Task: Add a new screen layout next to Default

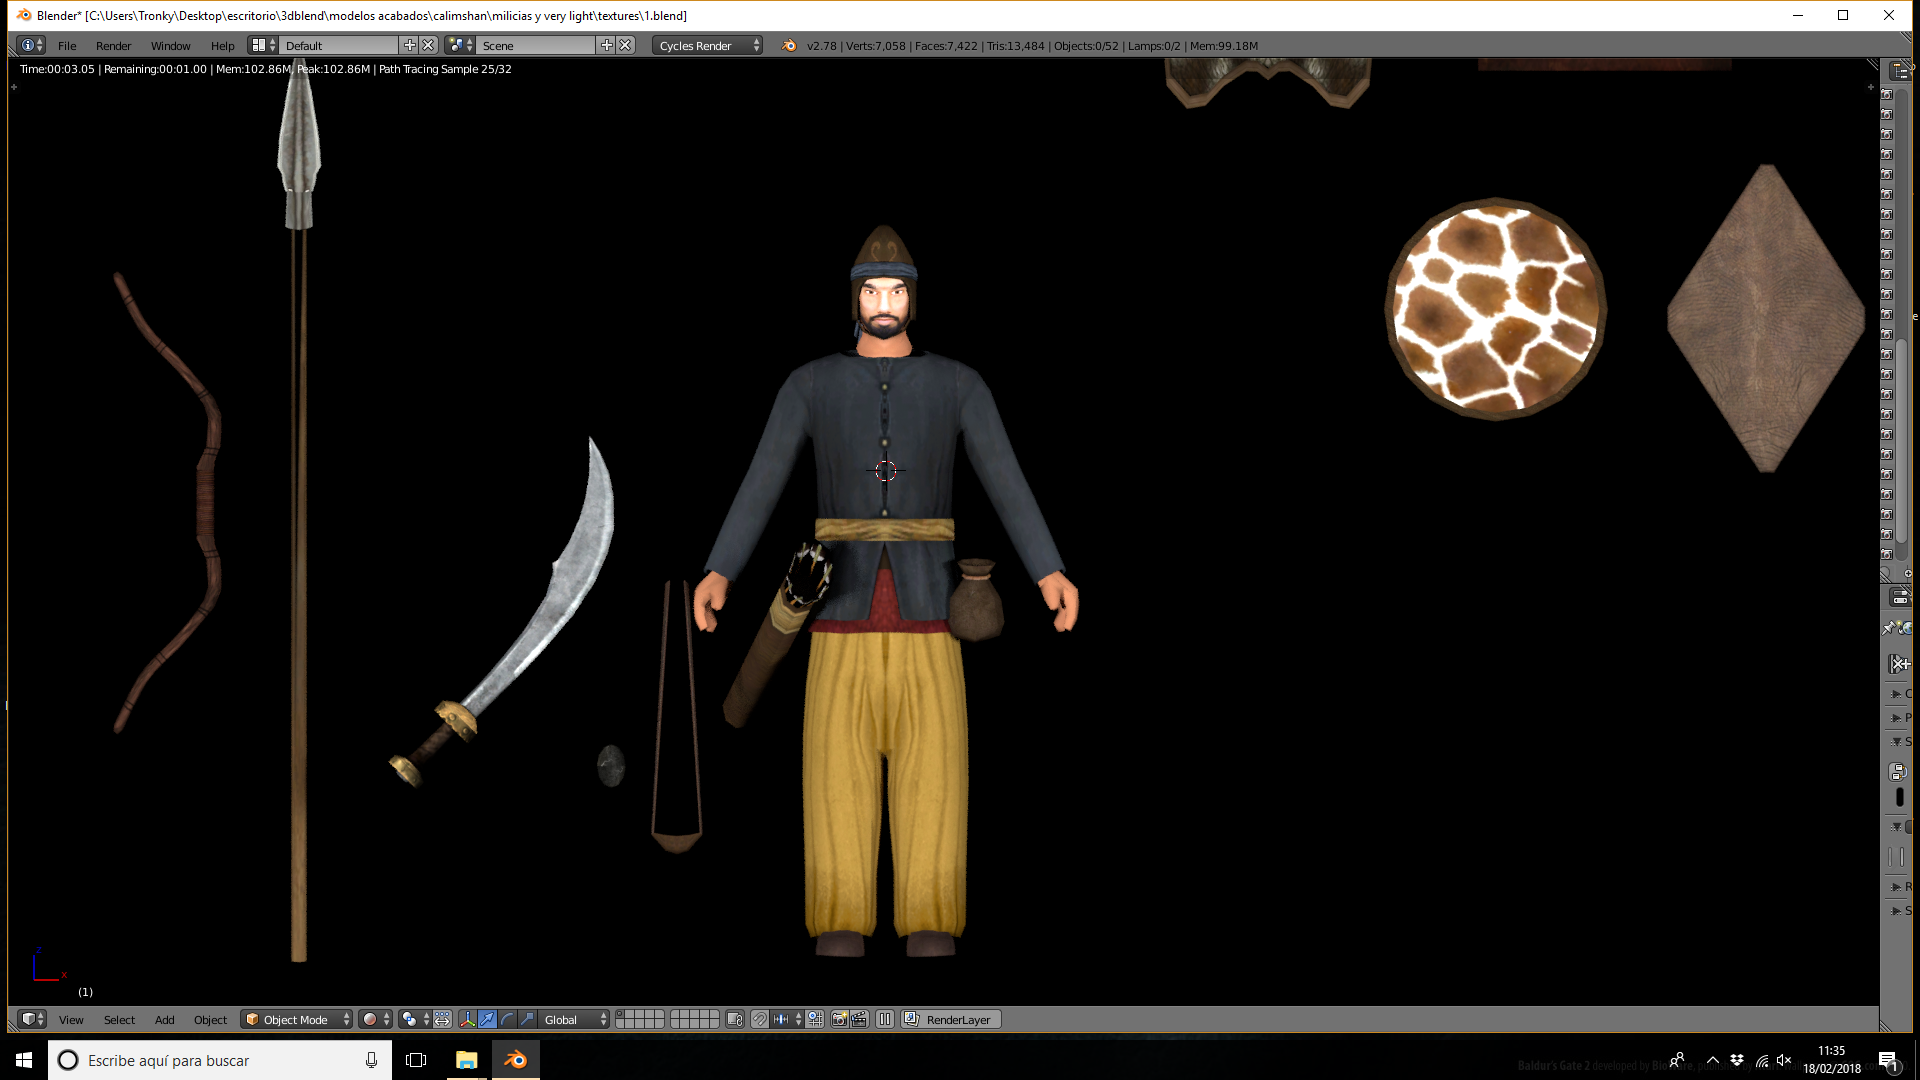Action: tap(409, 45)
